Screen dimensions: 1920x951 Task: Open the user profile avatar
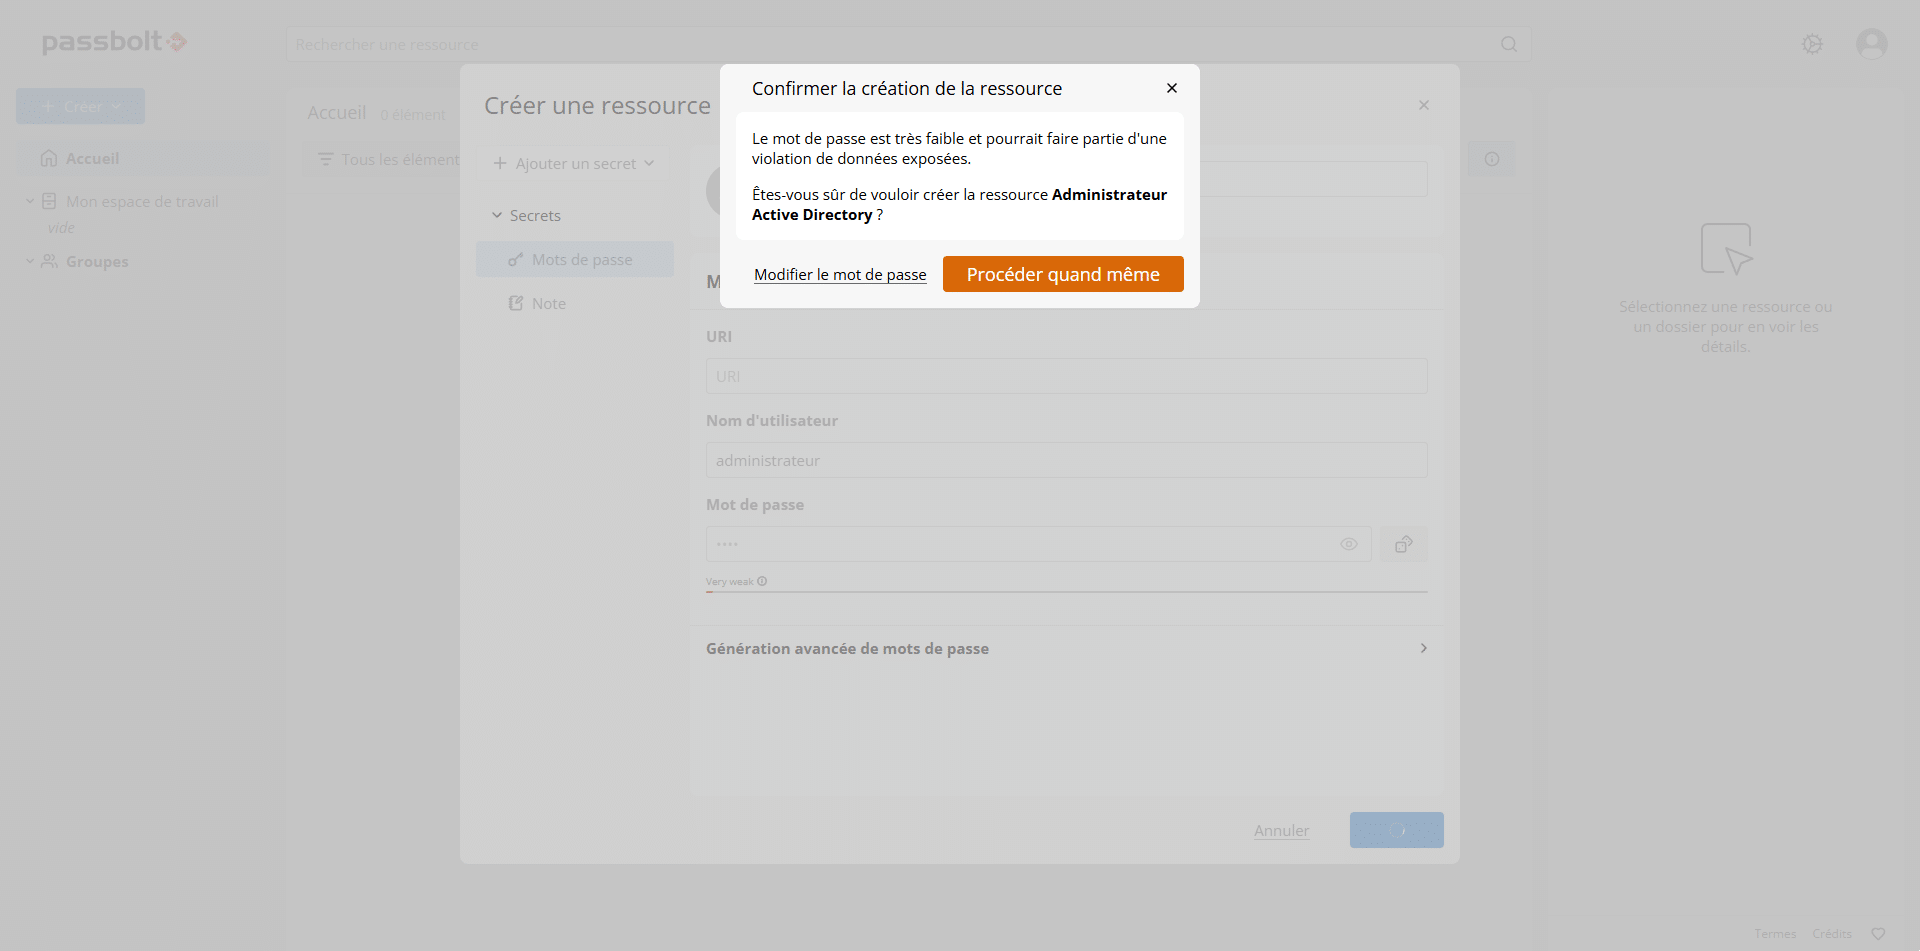1871,44
